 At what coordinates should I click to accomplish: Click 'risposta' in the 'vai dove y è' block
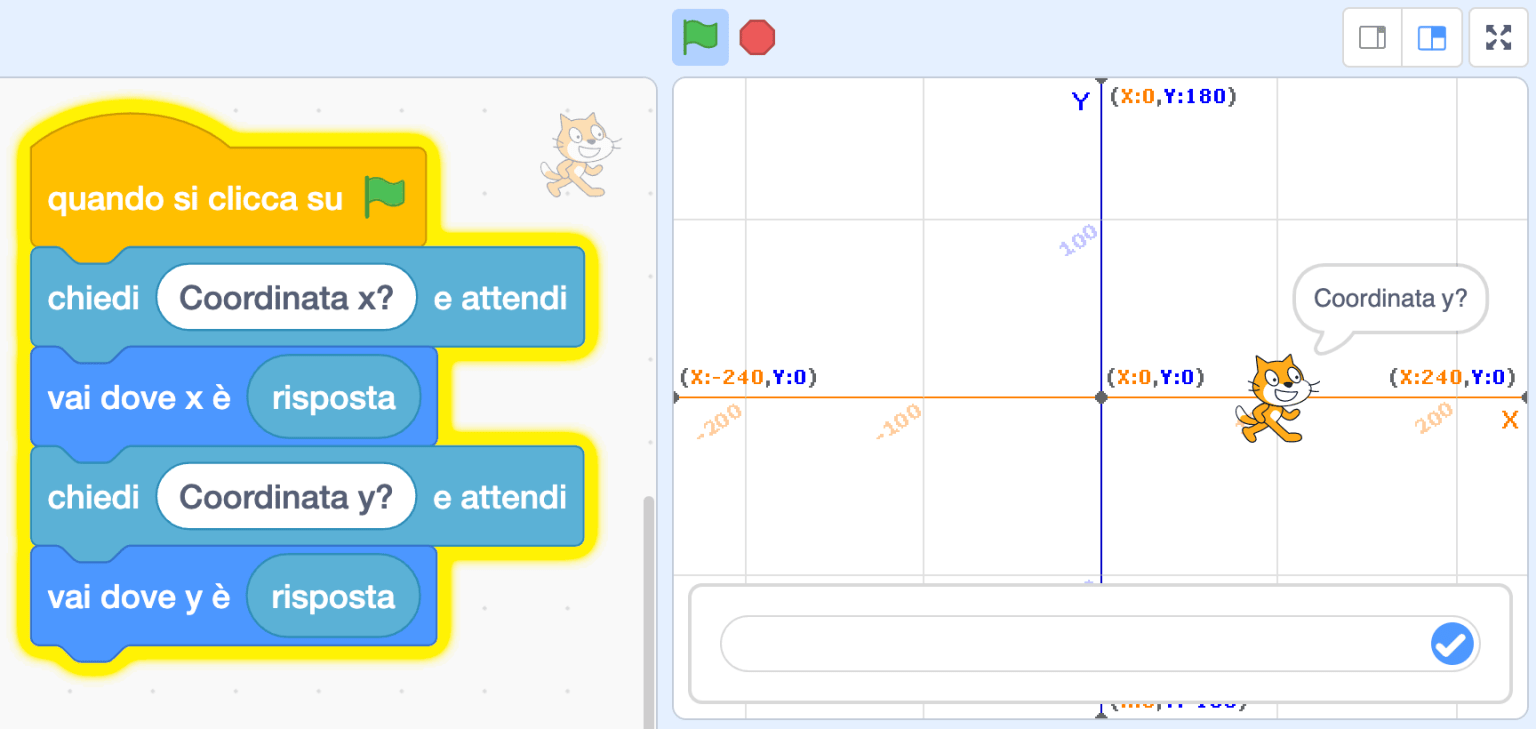coord(334,597)
